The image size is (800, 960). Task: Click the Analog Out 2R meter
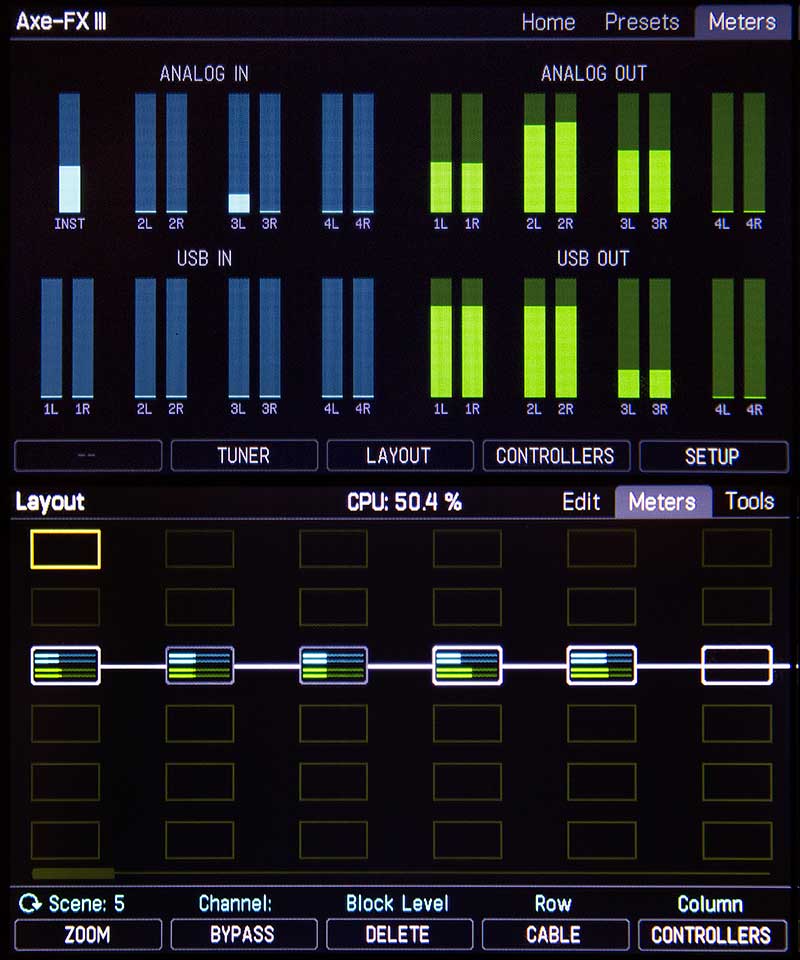click(x=566, y=153)
